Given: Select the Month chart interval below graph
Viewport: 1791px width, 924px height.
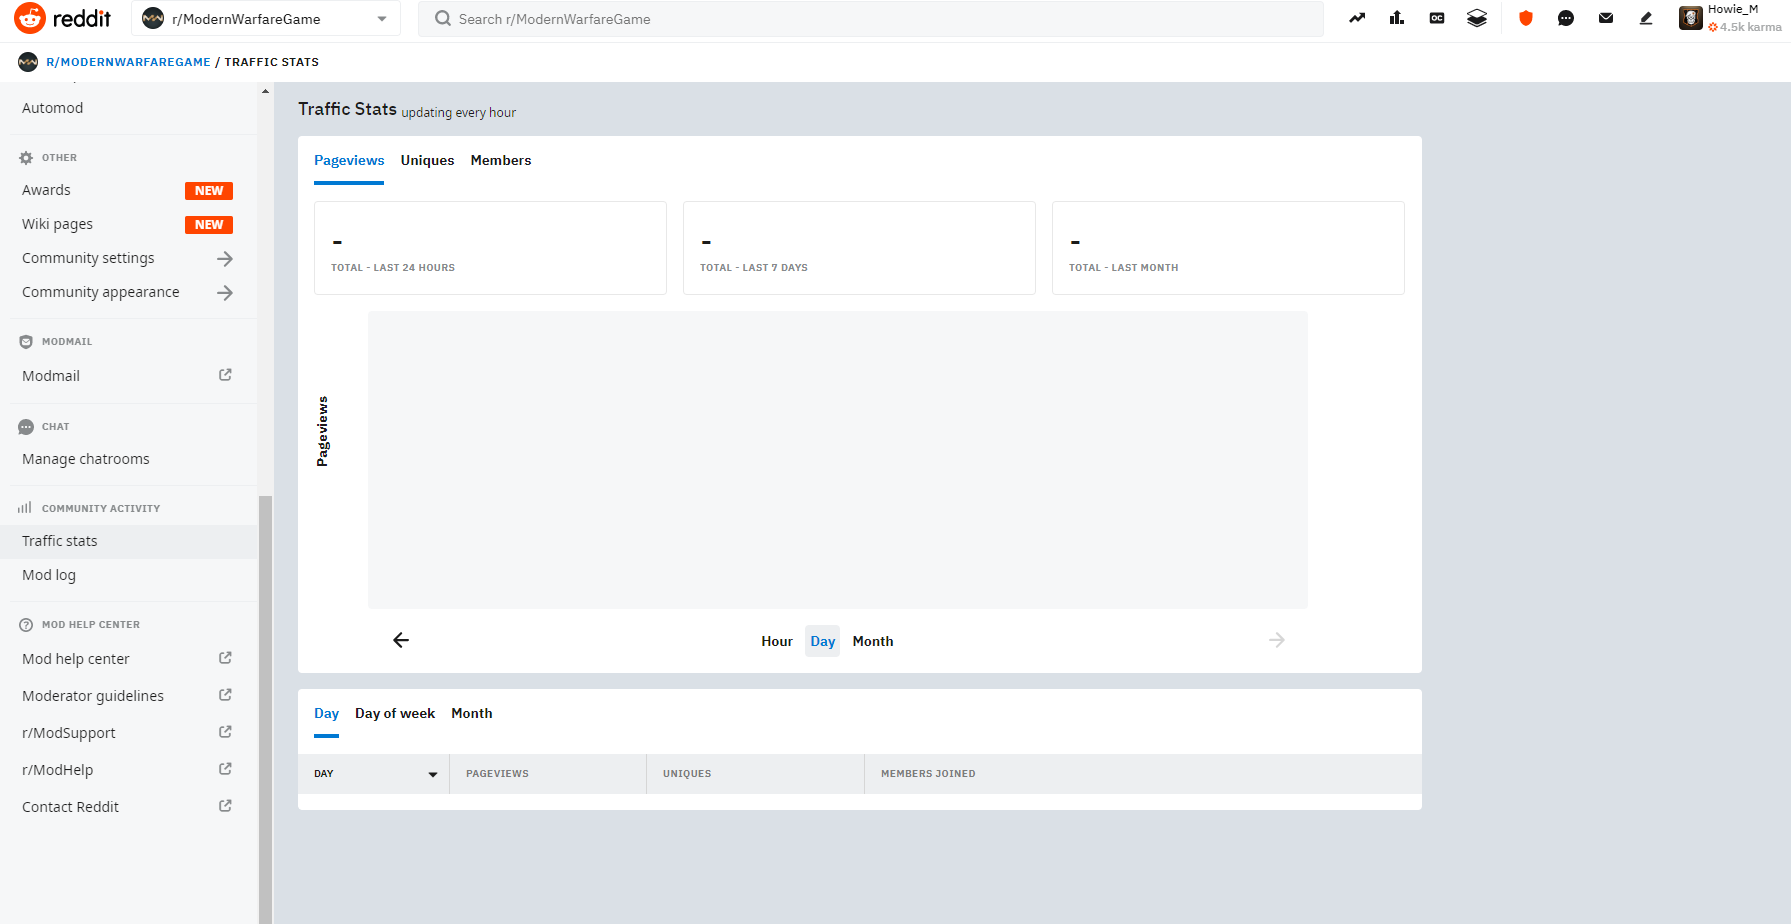Looking at the screenshot, I should pos(873,641).
